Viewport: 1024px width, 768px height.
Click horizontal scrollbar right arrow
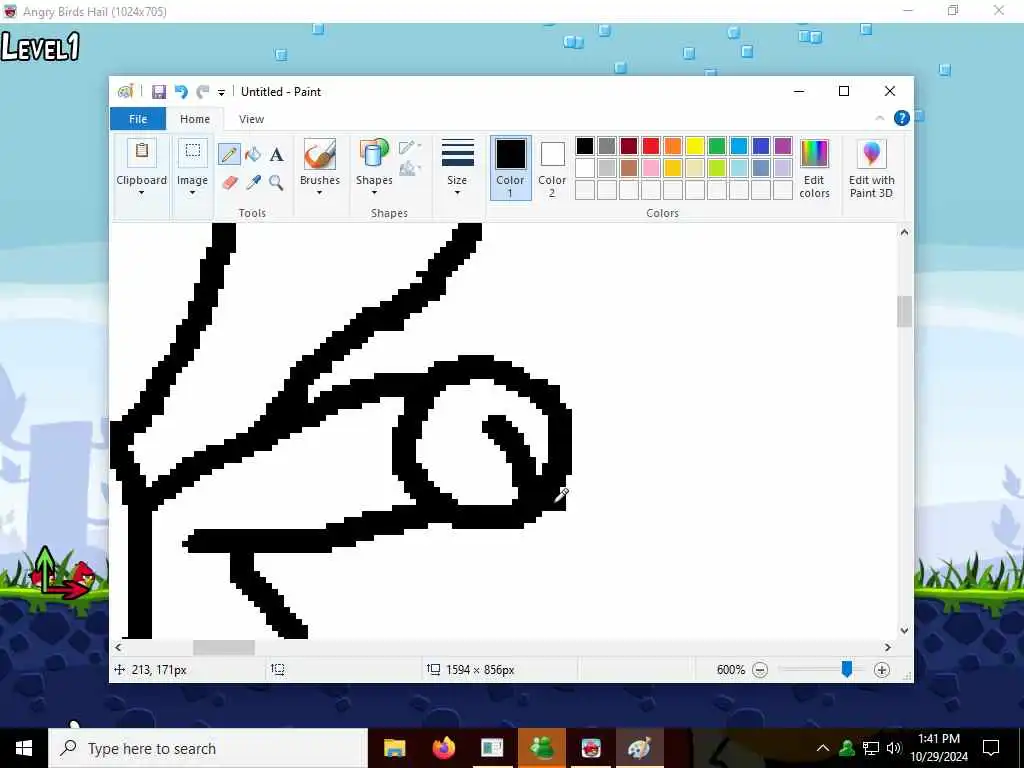pyautogui.click(x=888, y=647)
